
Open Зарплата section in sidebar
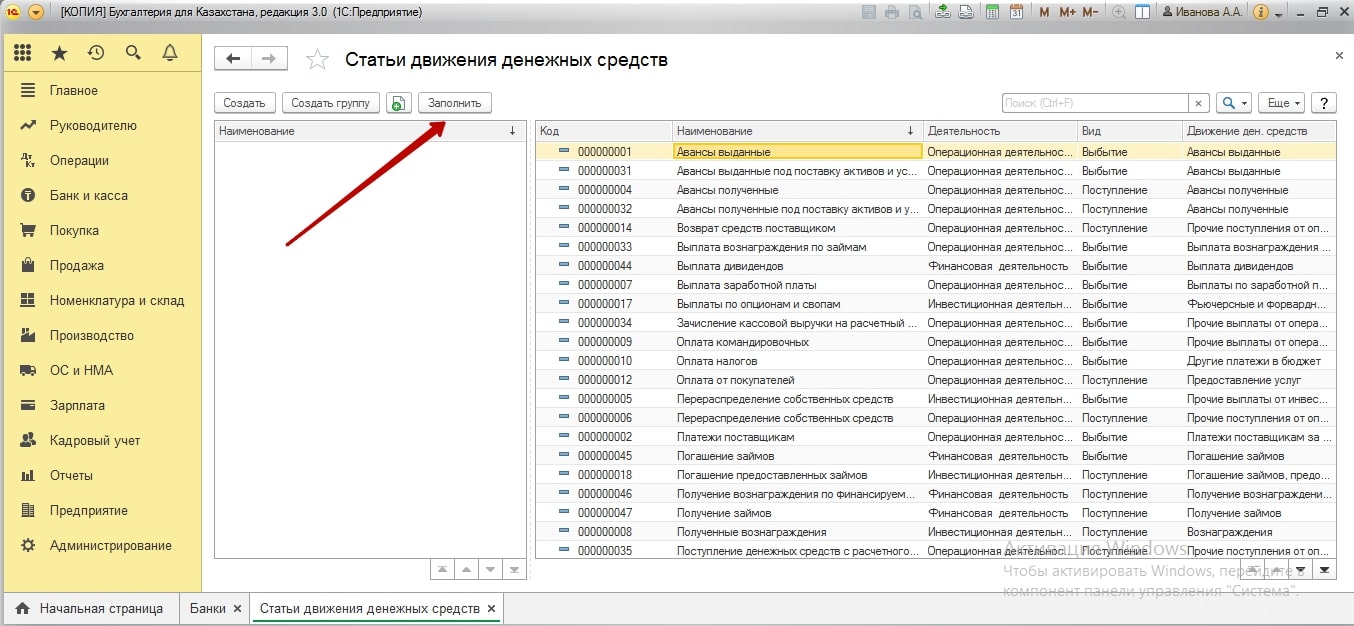coord(77,405)
